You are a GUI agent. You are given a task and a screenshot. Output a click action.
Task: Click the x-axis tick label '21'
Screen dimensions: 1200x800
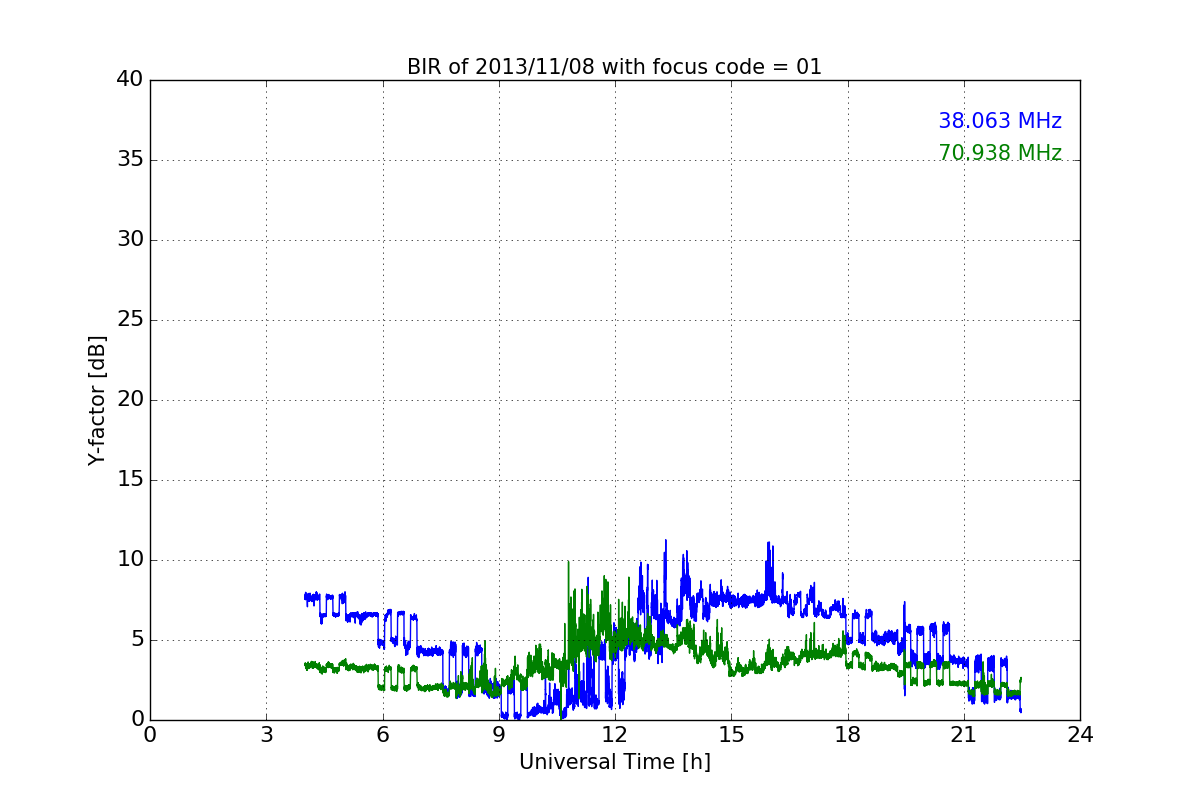pyautogui.click(x=964, y=735)
